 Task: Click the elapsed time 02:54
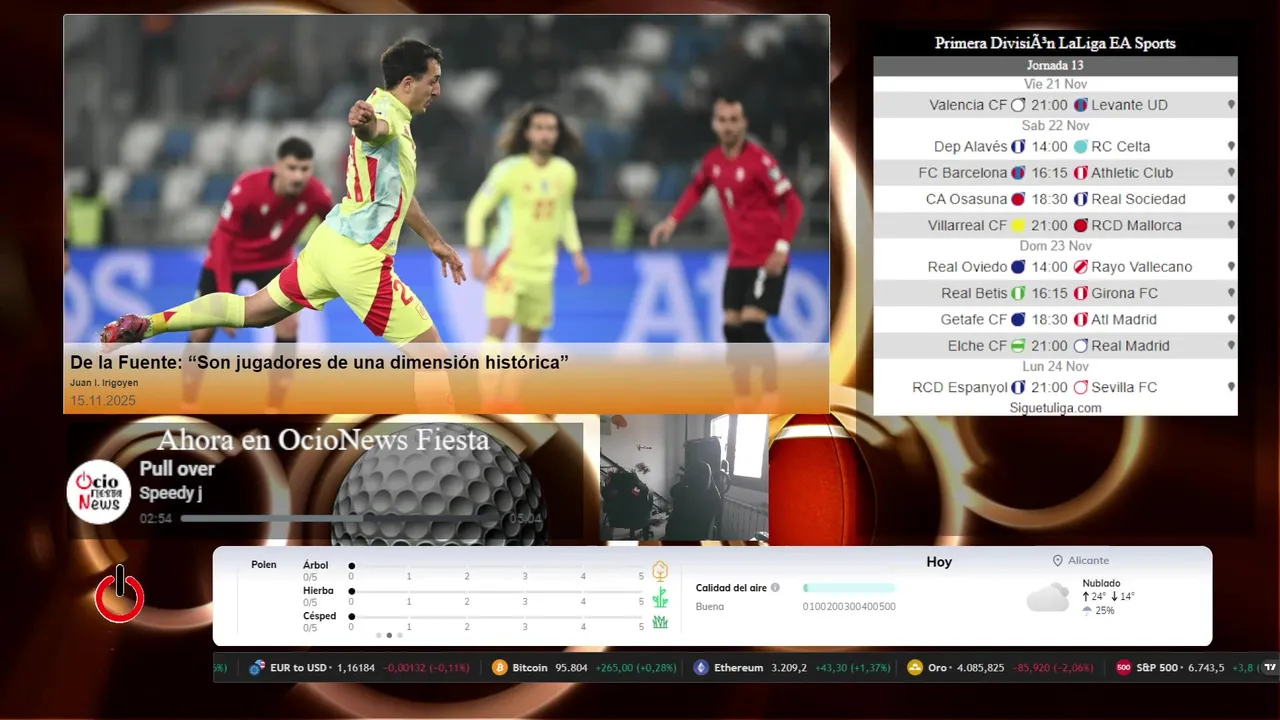pos(156,519)
